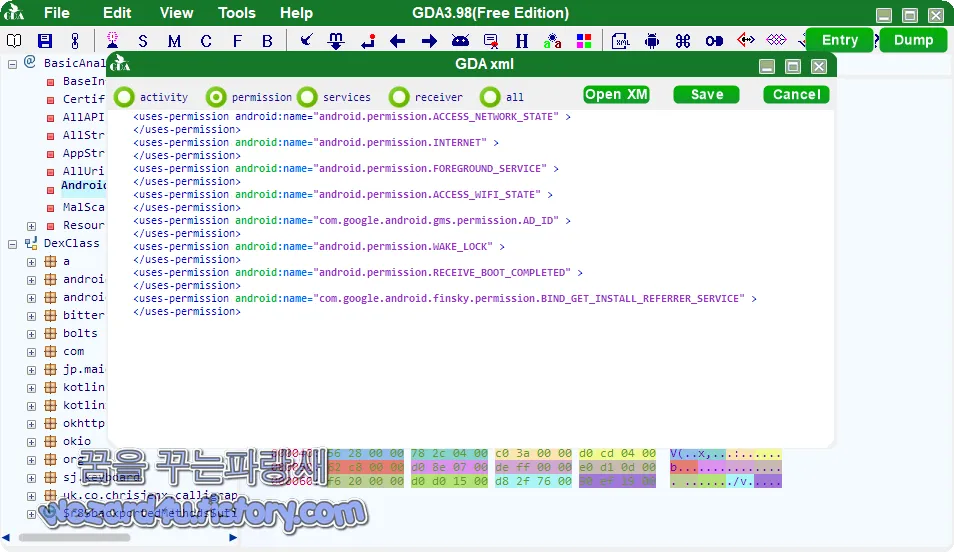Expand the com package node
Viewport: 954px width, 552px height.
click(x=31, y=352)
